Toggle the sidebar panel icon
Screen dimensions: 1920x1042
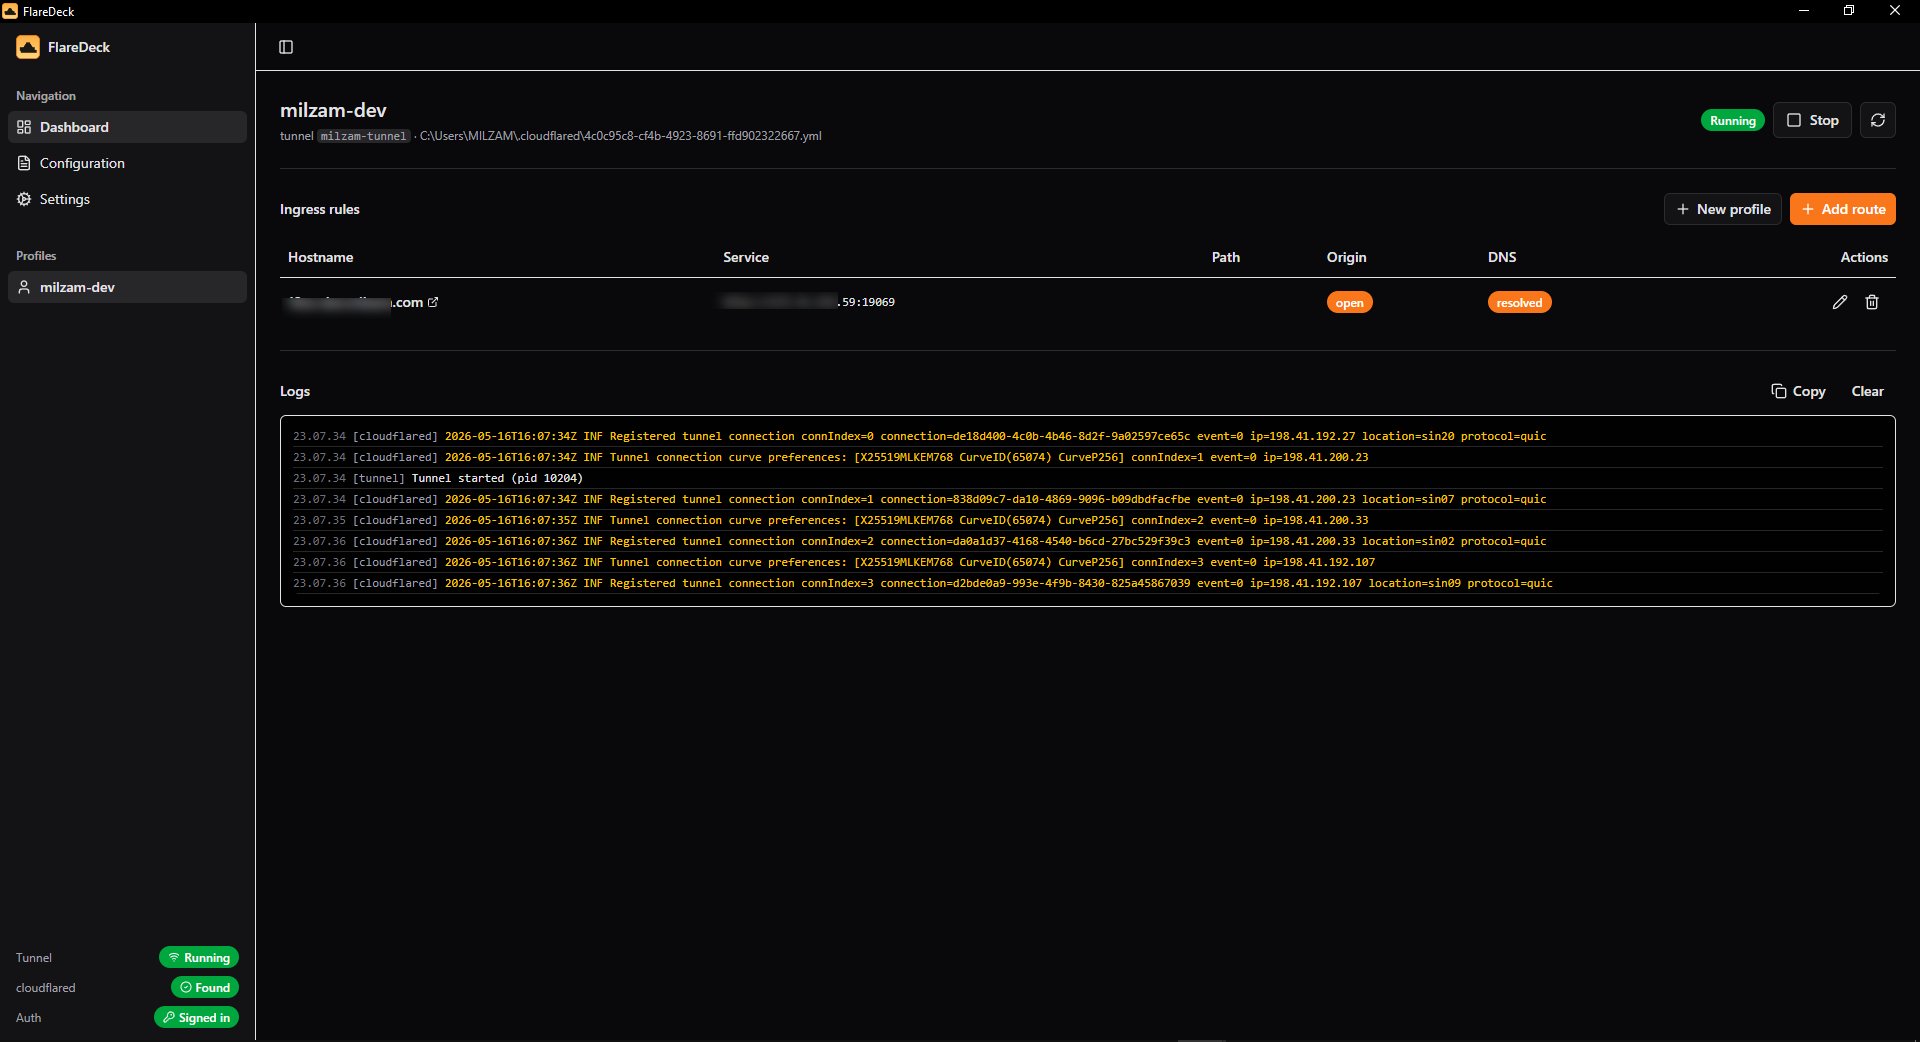286,47
